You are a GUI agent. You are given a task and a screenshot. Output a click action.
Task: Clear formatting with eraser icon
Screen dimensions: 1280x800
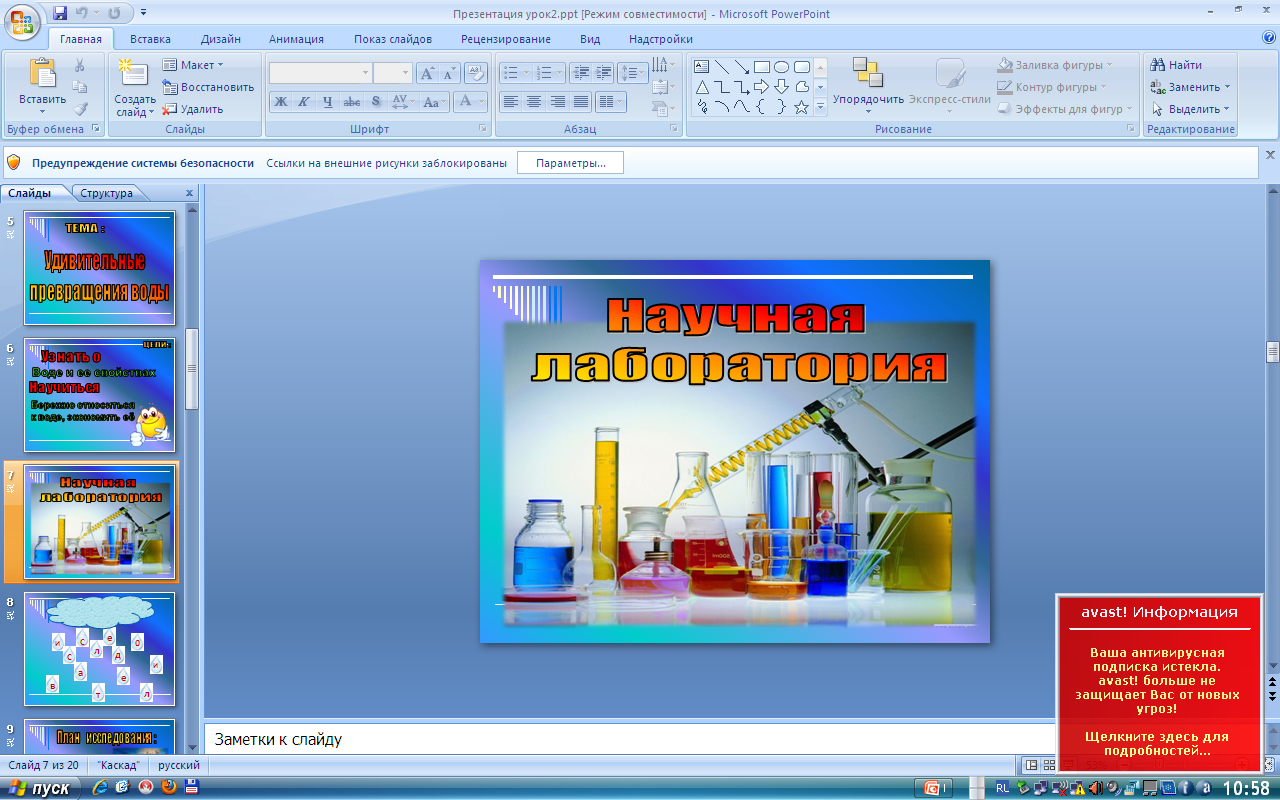coord(476,73)
